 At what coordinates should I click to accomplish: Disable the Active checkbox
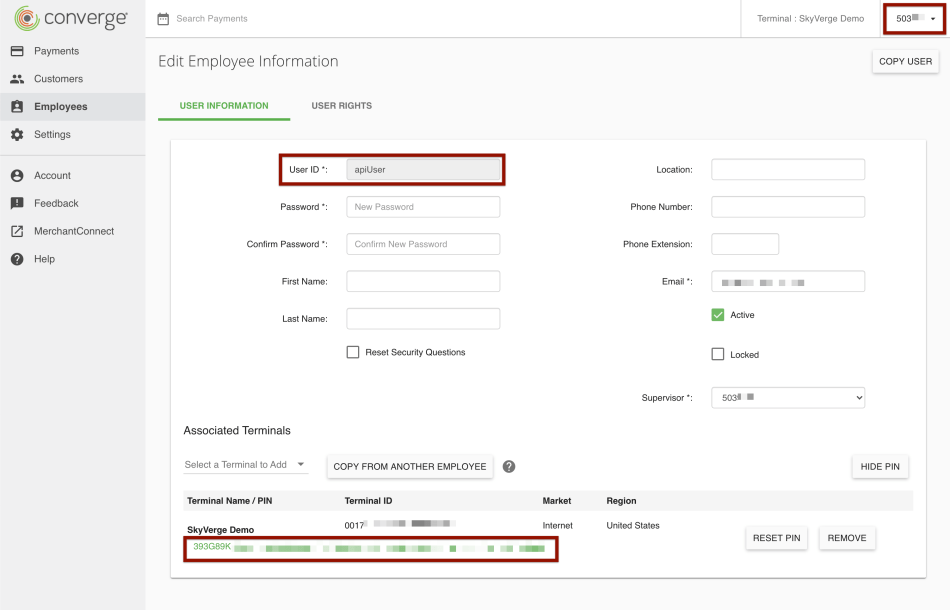[718, 314]
